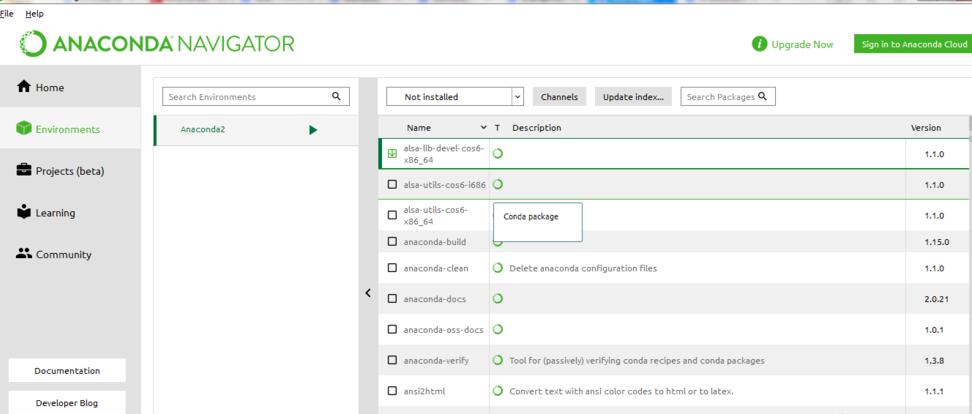Tick the anaconda-build package checkbox
Viewport: 972px width, 414px height.
(392, 241)
